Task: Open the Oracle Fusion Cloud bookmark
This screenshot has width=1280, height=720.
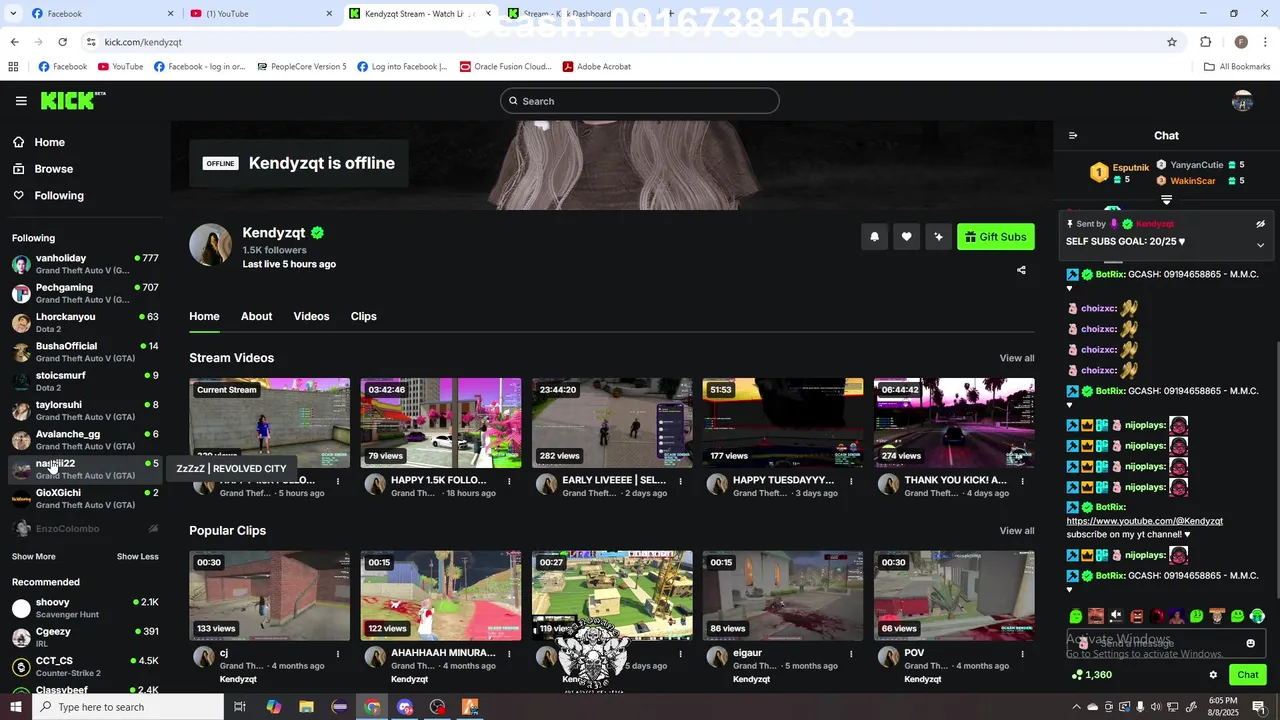Action: pos(505,67)
